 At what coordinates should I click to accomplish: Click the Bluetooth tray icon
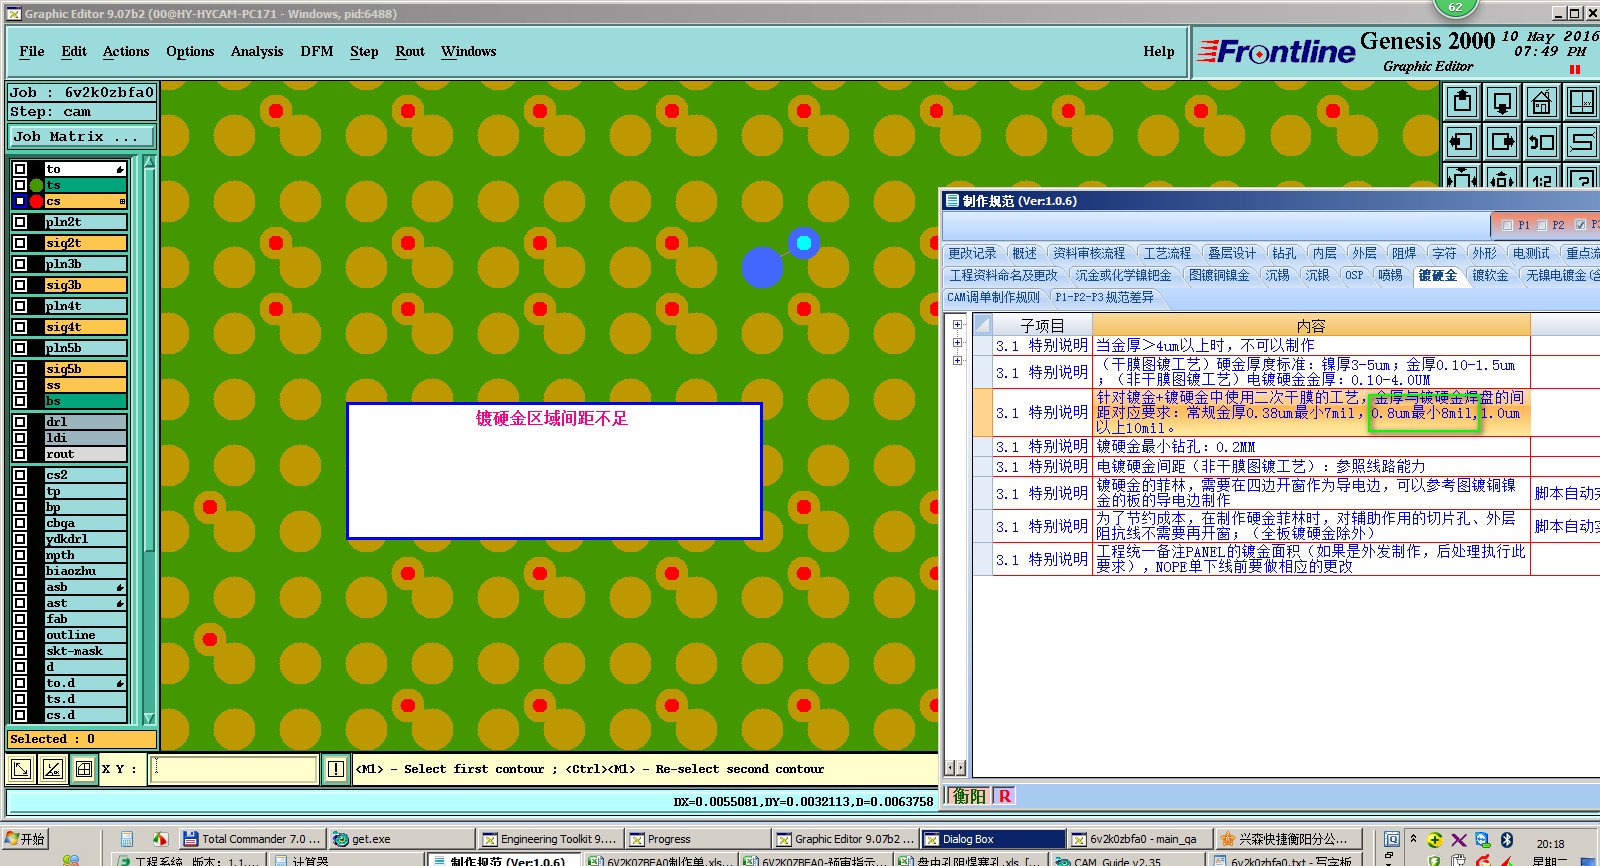(x=1506, y=840)
